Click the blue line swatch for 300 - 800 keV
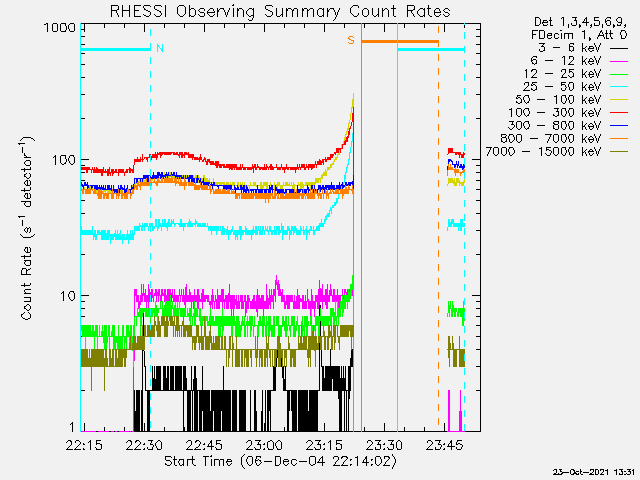 (x=619, y=126)
